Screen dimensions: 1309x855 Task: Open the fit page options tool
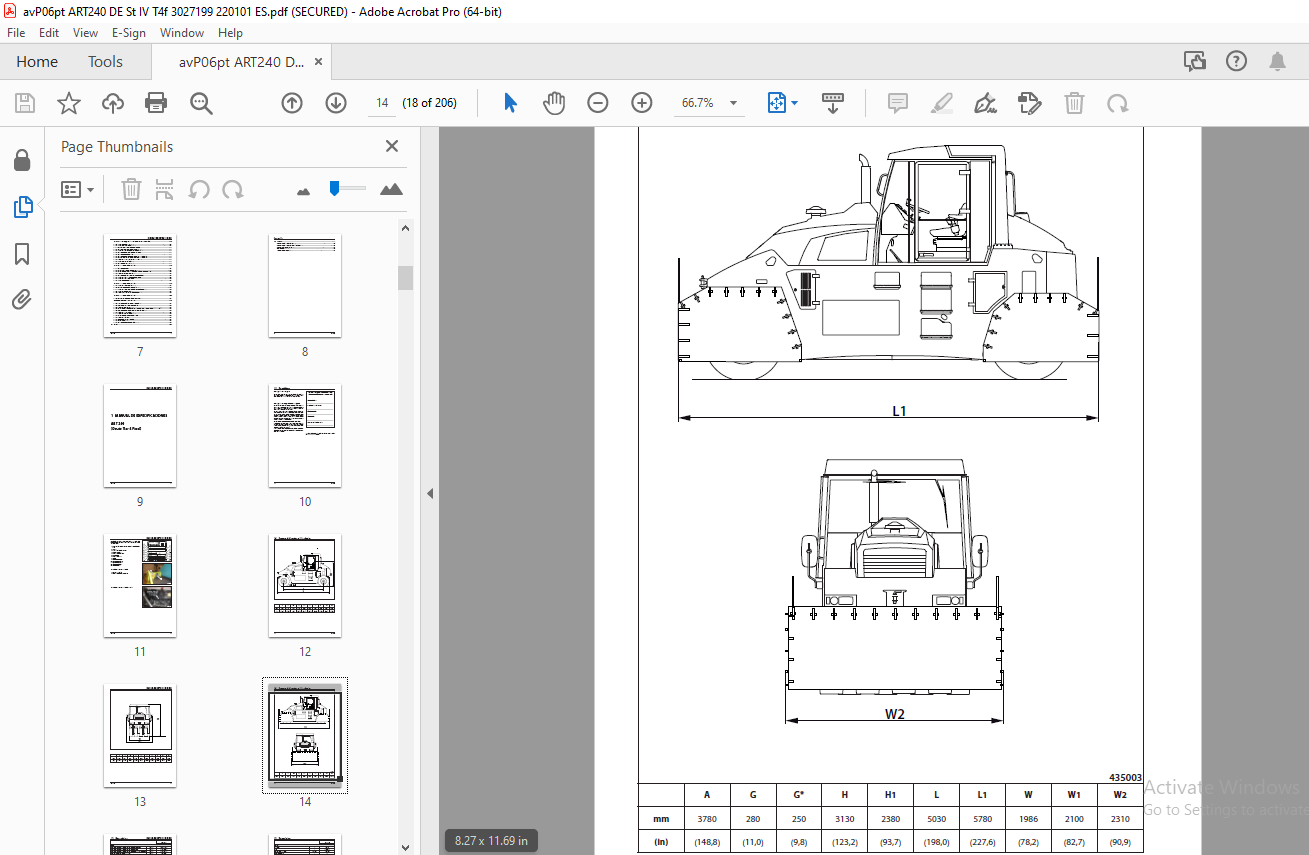[777, 103]
